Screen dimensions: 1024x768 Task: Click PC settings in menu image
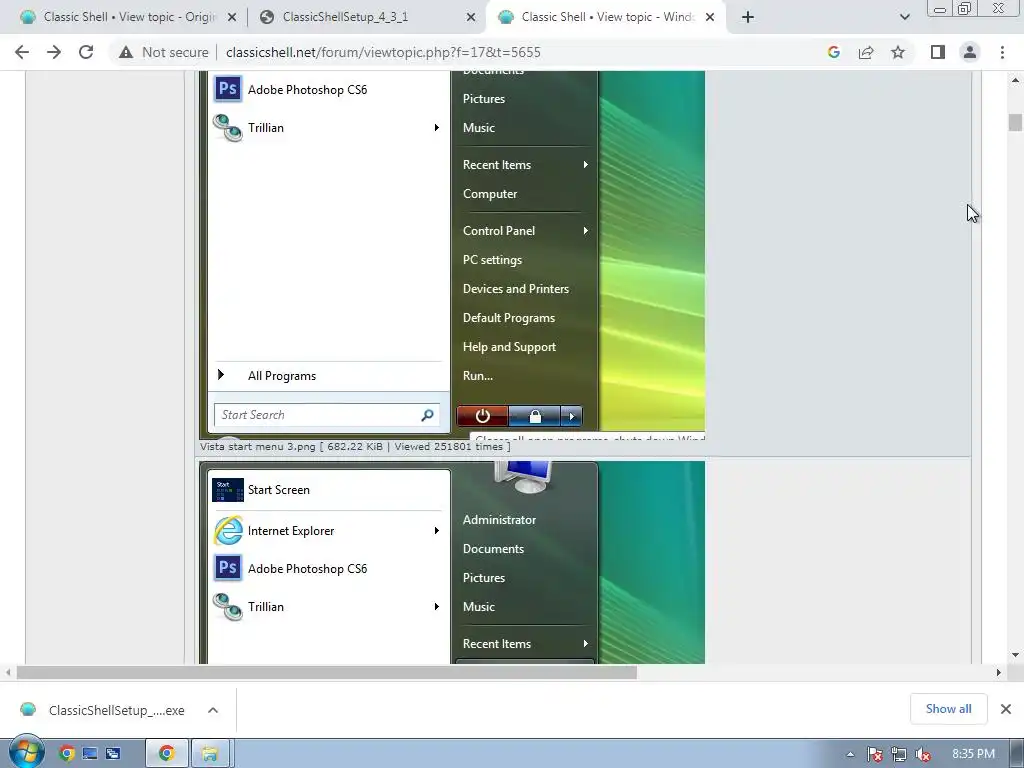coord(492,259)
